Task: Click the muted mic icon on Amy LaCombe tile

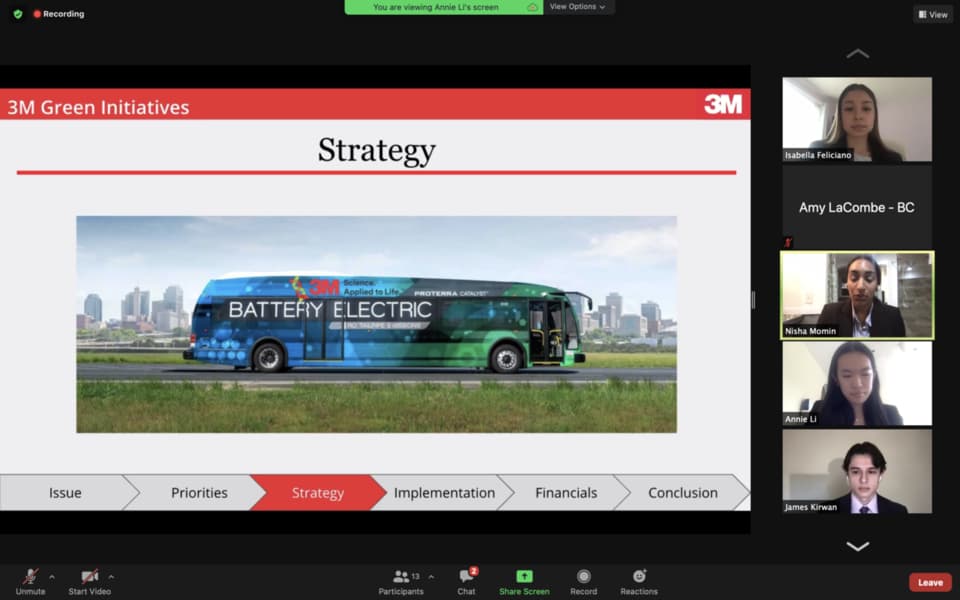Action: 788,242
